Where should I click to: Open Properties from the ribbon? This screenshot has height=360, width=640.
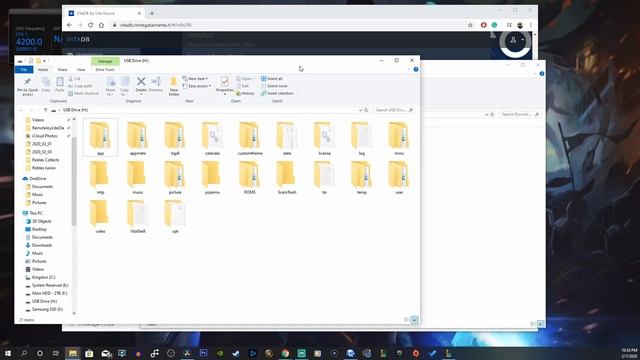[224, 86]
